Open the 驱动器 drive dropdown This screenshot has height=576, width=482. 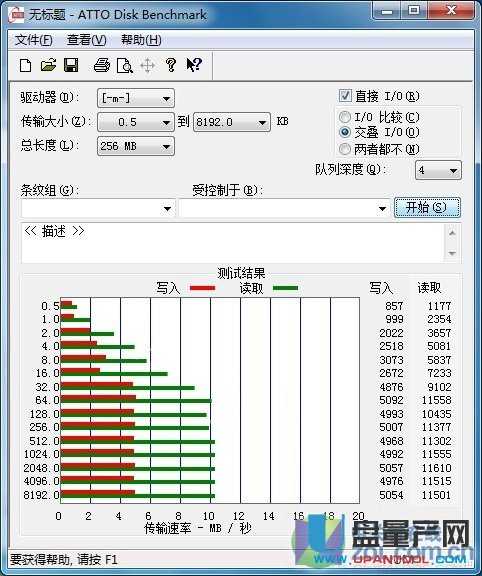pyautogui.click(x=136, y=98)
